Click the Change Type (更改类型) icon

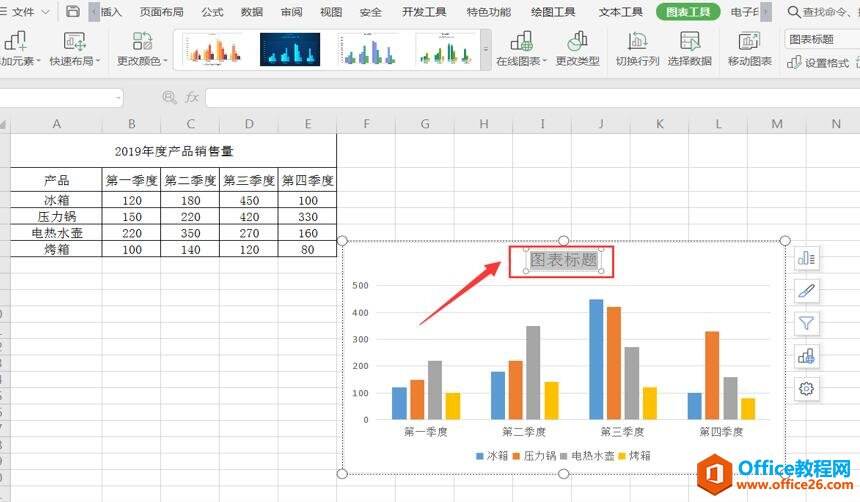(577, 41)
